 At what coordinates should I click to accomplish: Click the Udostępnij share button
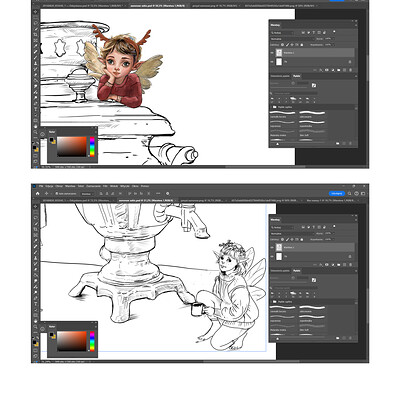337,193
